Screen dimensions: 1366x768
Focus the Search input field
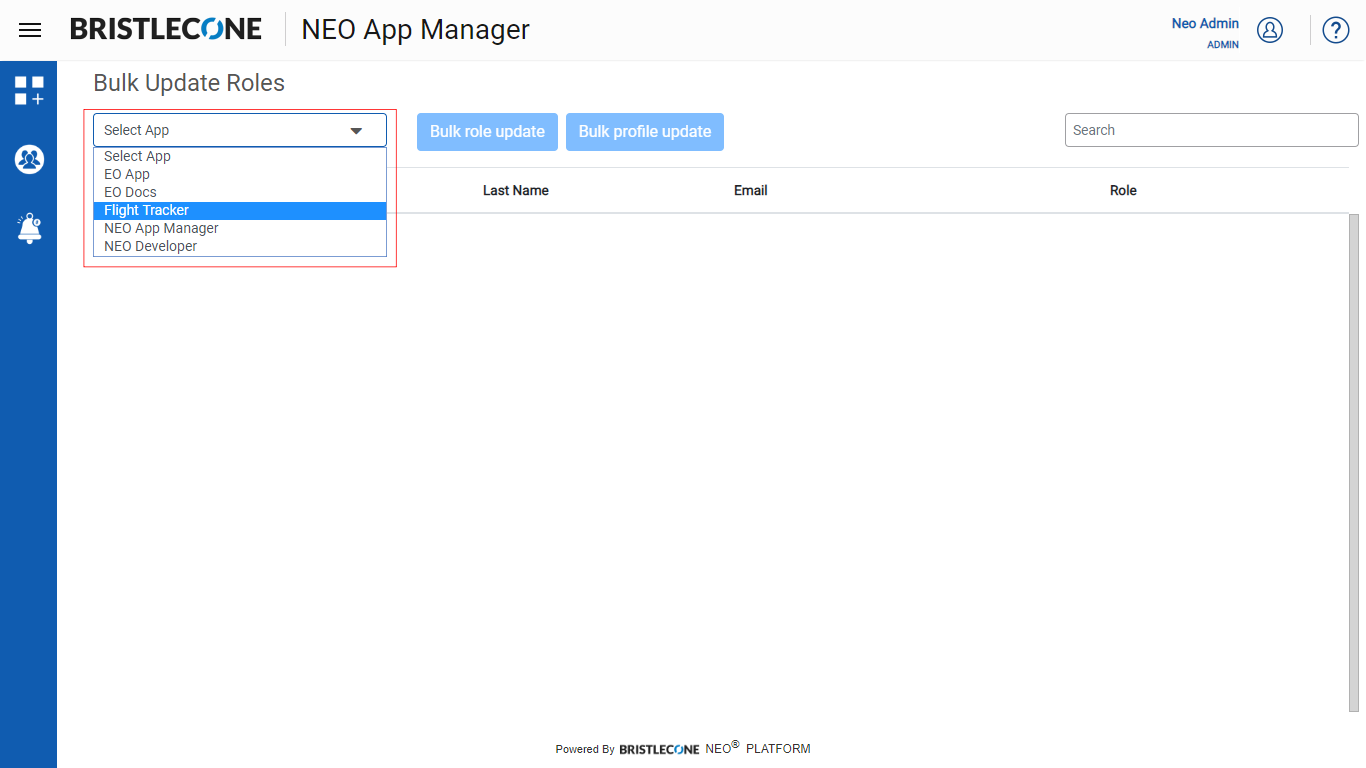tap(1211, 130)
